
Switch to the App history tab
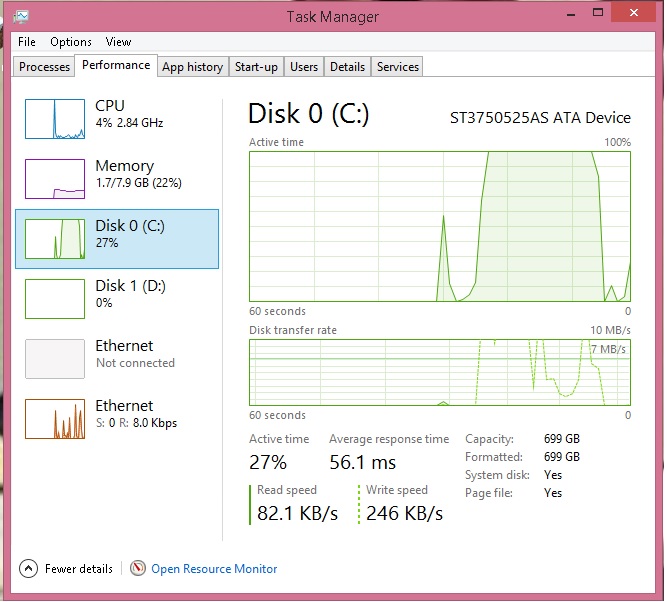(x=193, y=67)
